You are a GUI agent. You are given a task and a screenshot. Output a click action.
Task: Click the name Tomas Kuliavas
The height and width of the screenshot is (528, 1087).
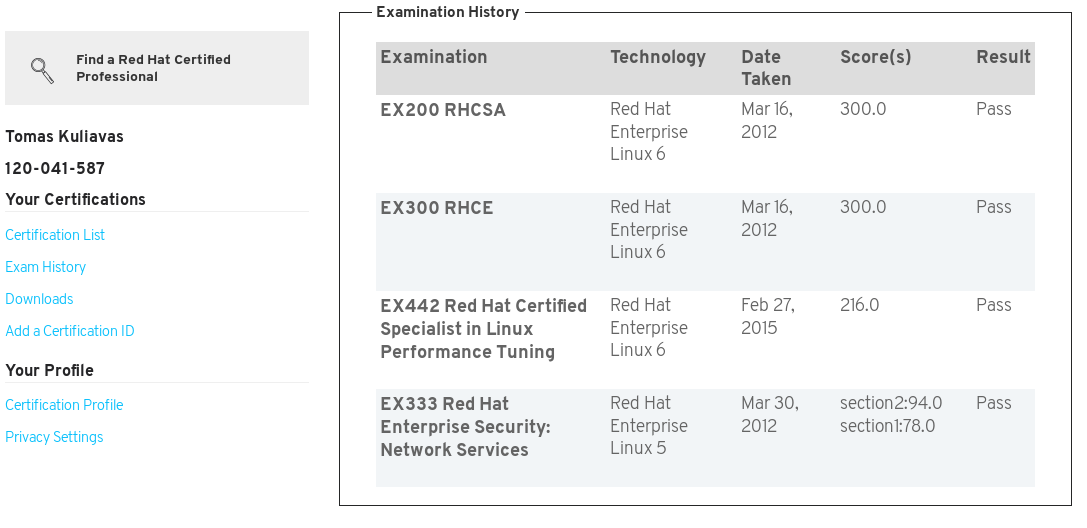(64, 137)
